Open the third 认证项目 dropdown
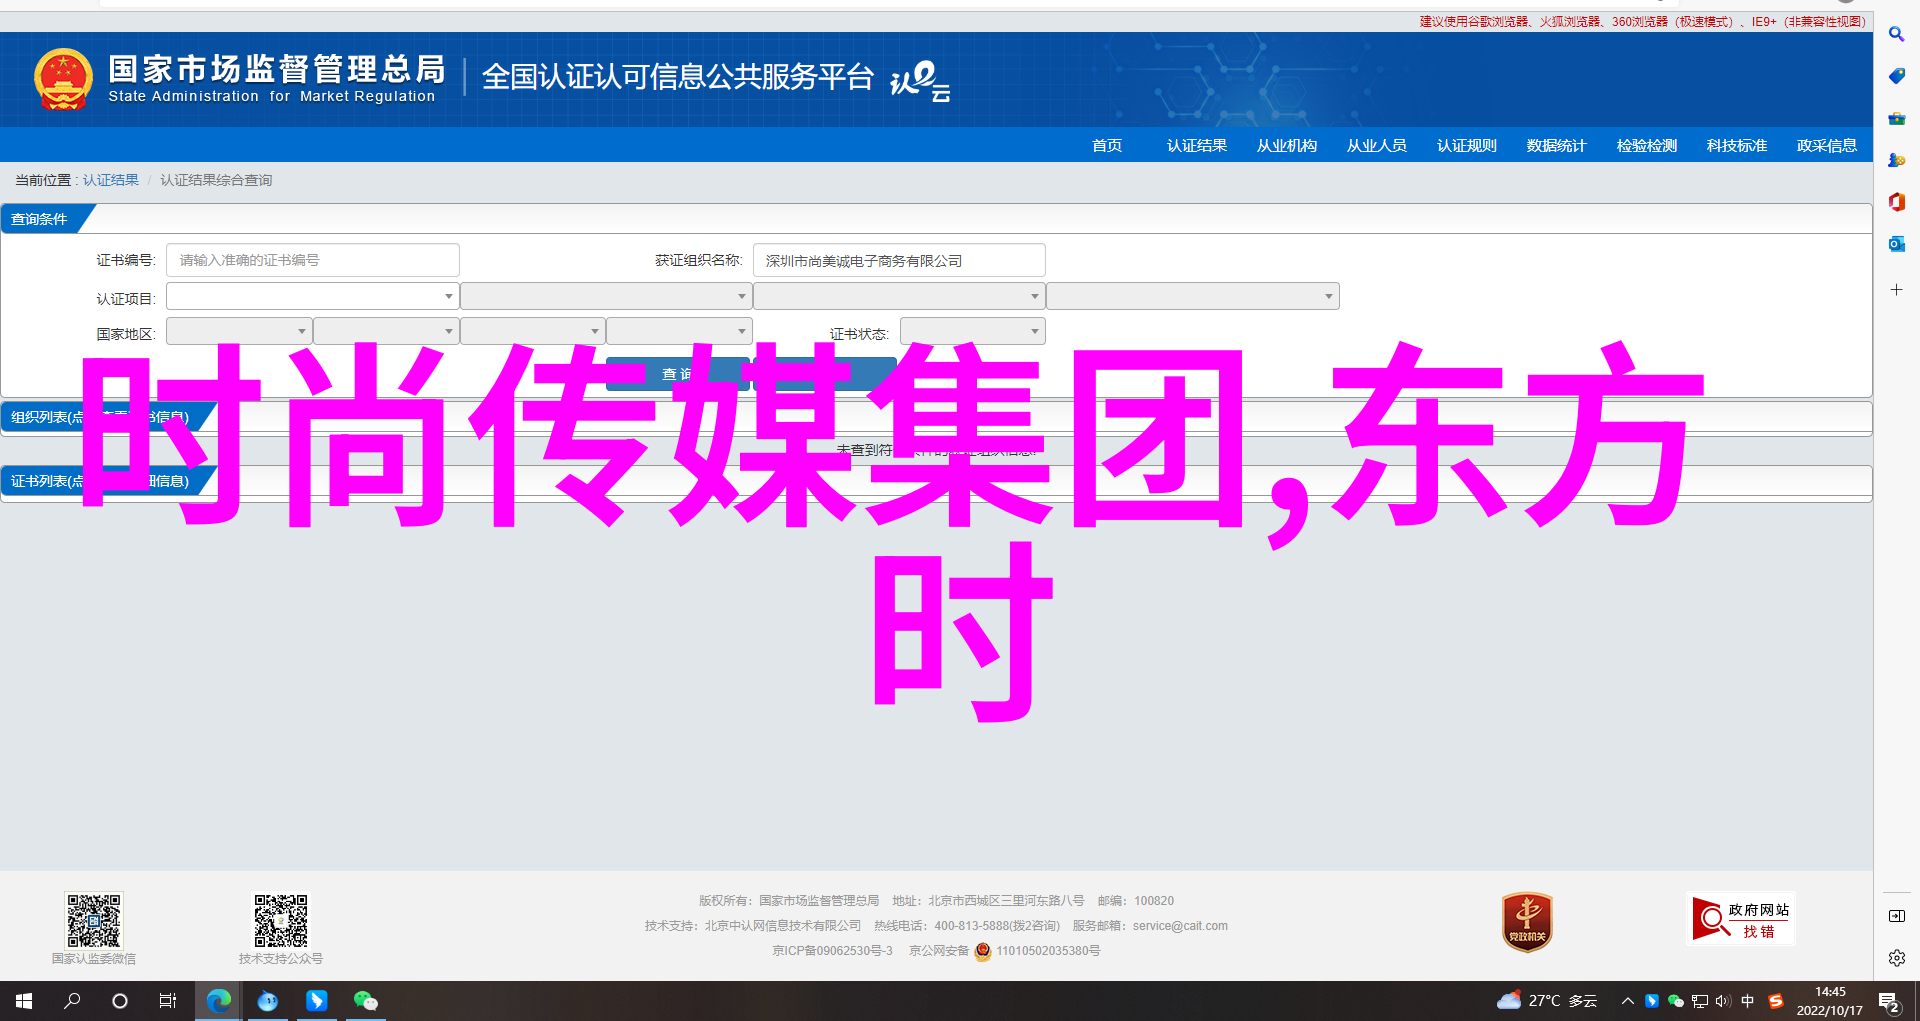This screenshot has width=1920, height=1021. click(x=900, y=296)
